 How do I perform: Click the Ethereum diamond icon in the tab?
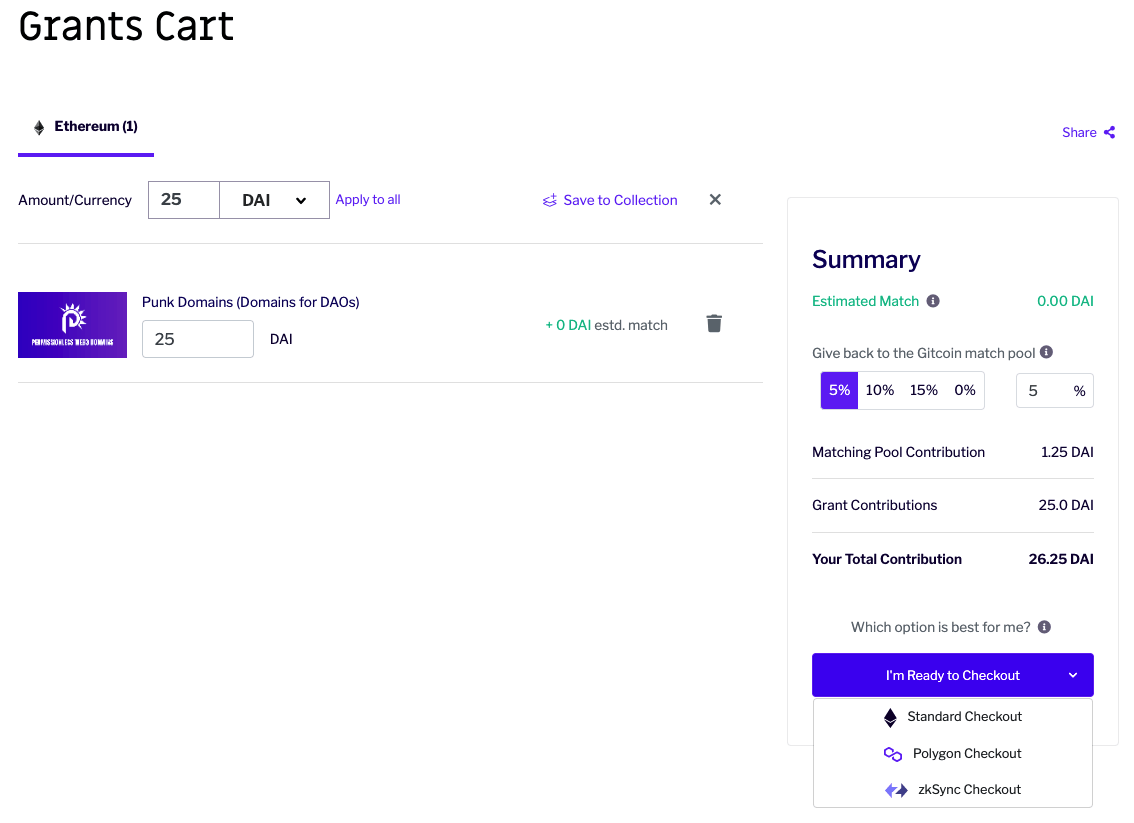[x=39, y=128]
